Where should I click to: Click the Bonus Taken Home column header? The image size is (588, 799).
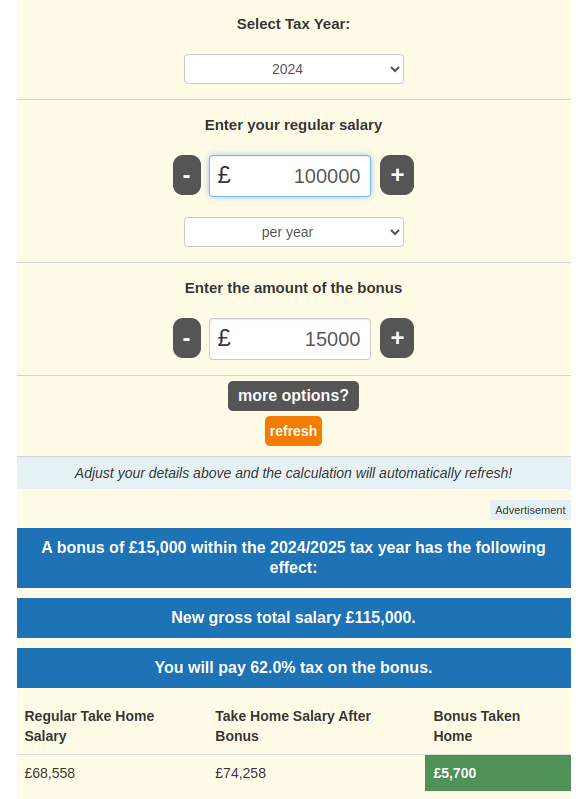[477, 726]
